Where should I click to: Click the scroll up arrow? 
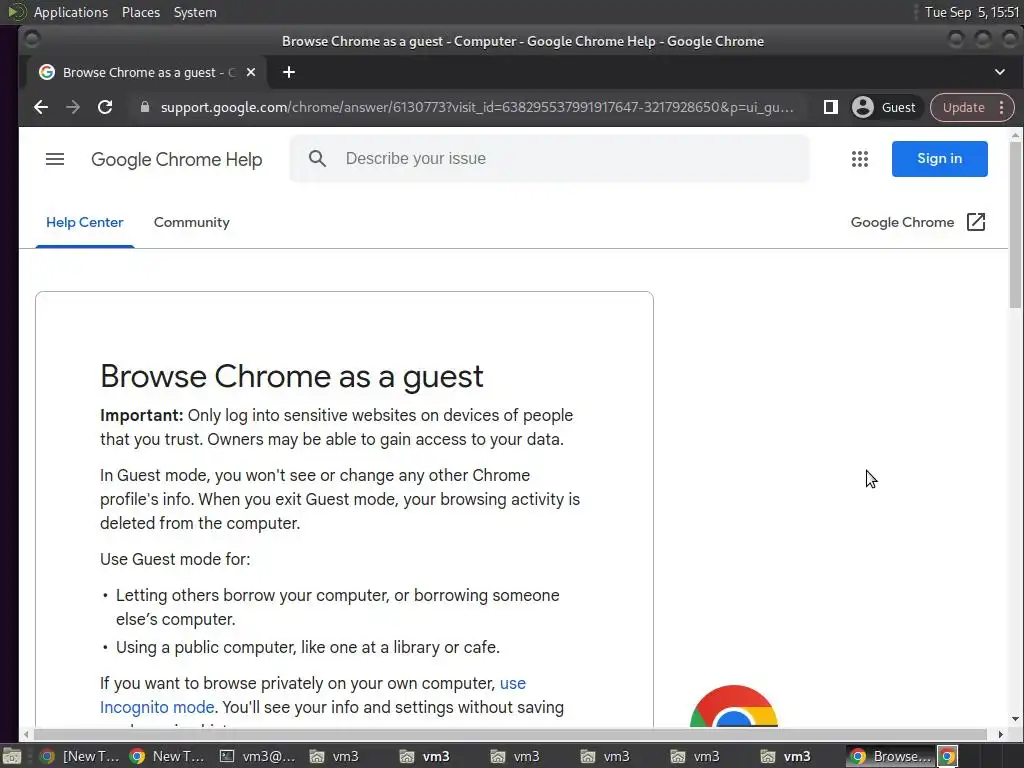[1015, 136]
